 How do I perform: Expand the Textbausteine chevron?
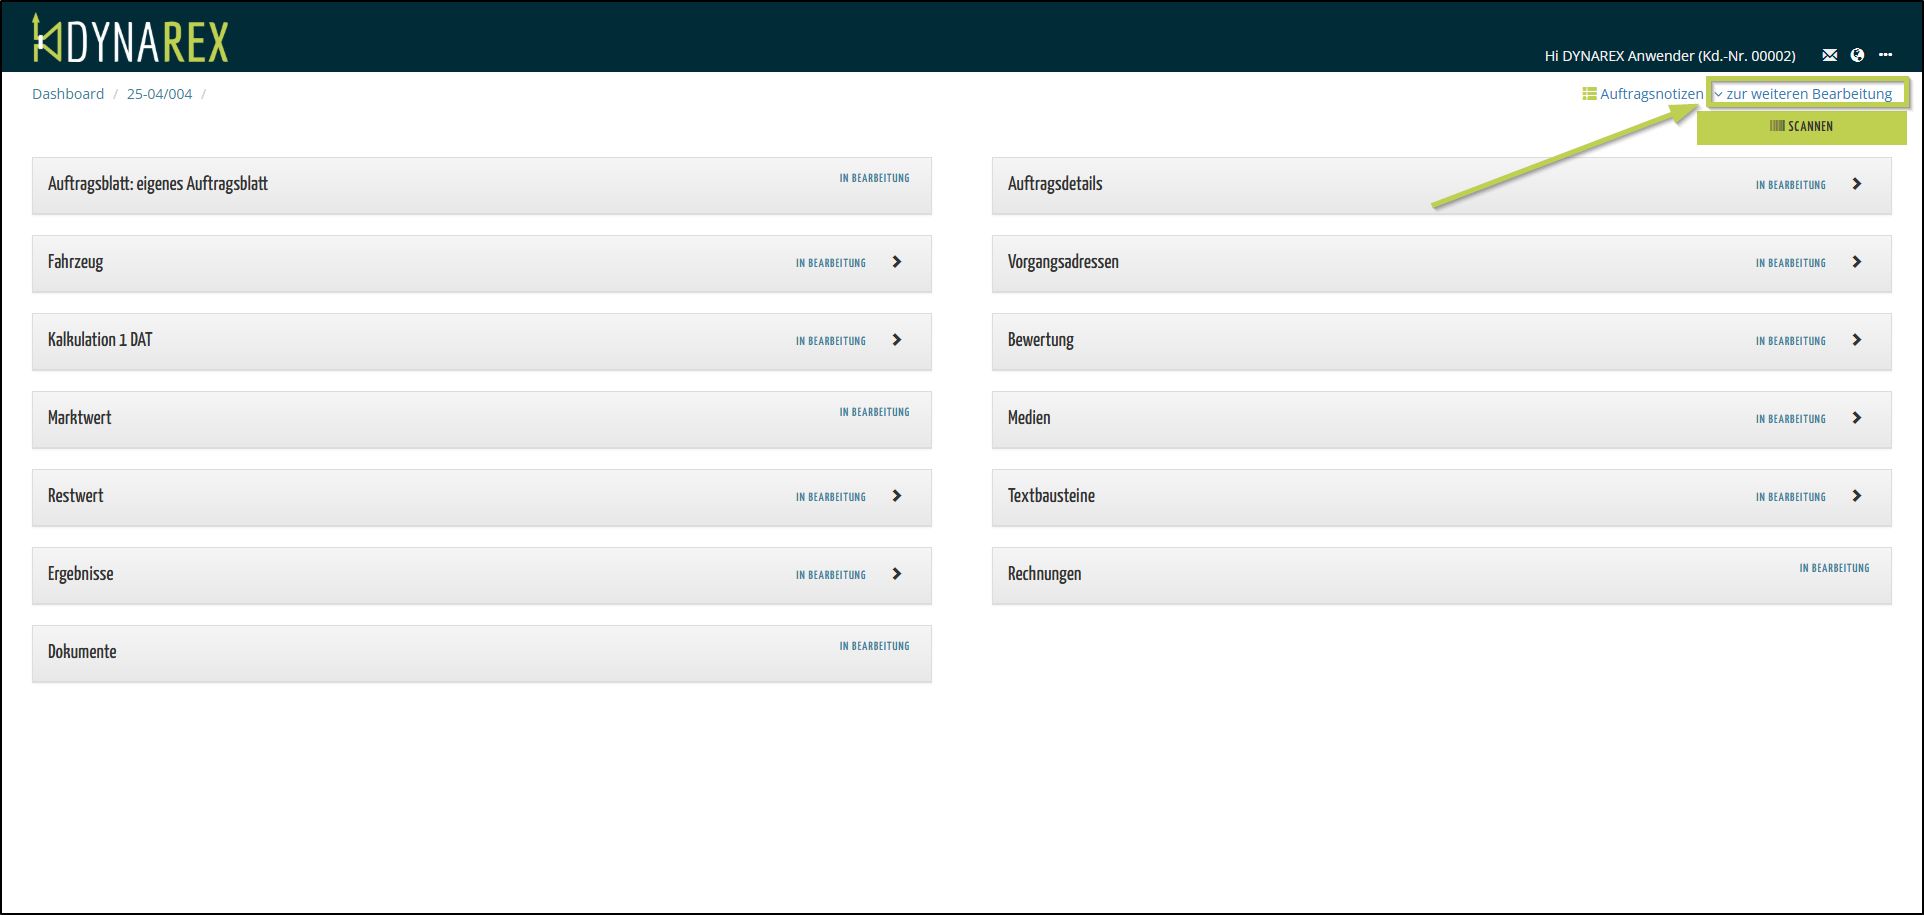pos(1857,496)
